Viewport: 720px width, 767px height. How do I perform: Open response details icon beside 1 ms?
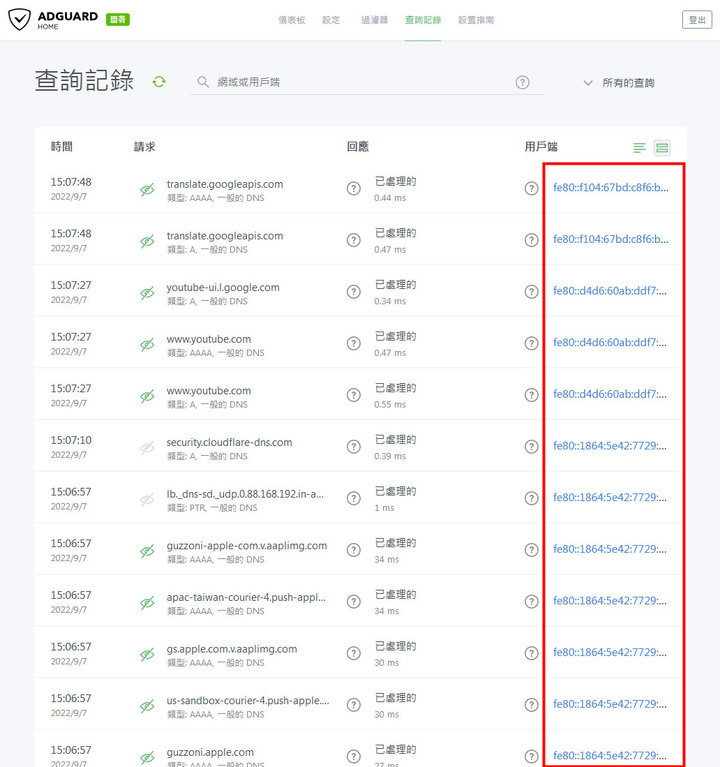coord(354,498)
